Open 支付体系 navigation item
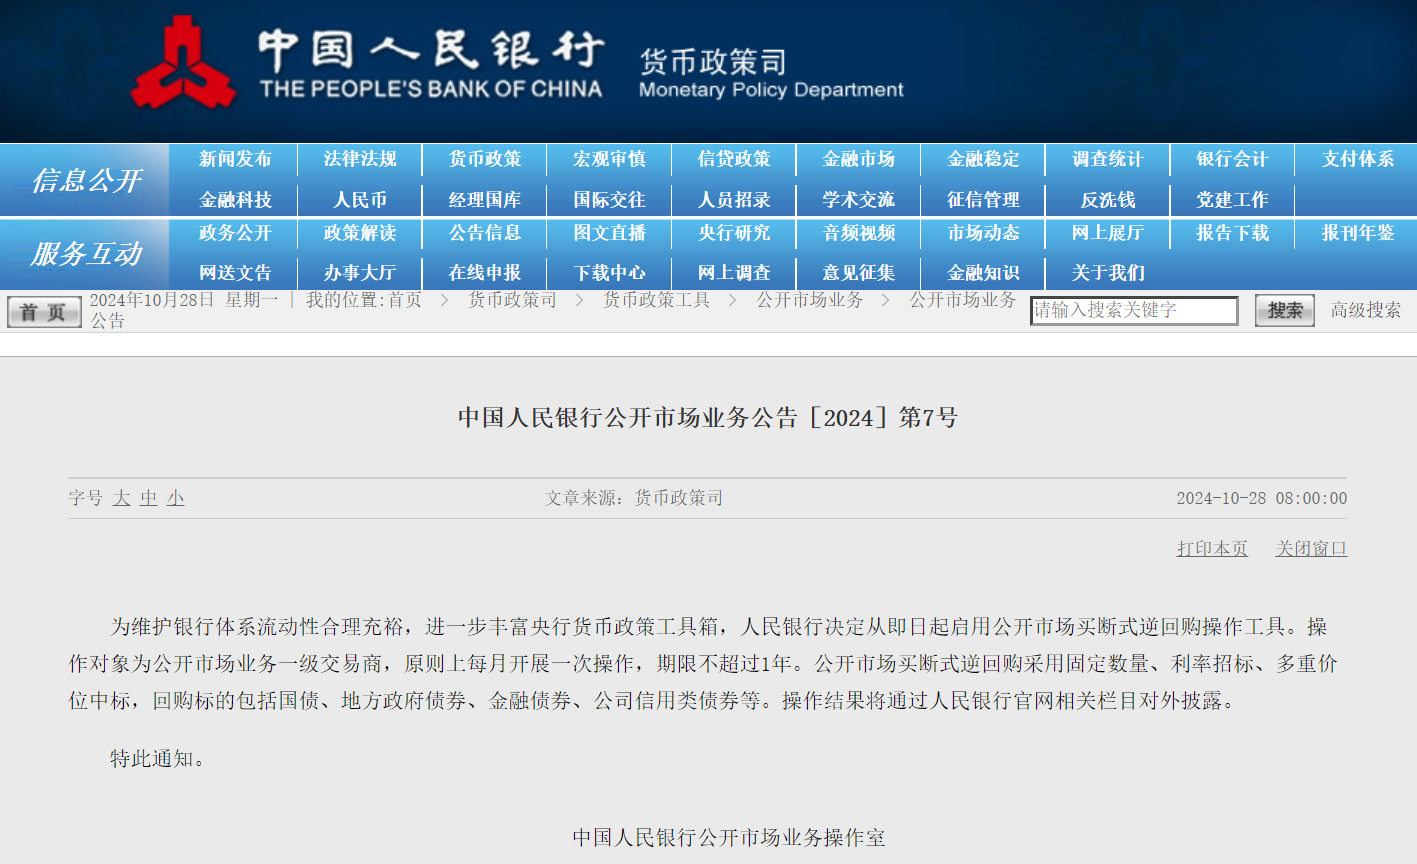 (1357, 159)
